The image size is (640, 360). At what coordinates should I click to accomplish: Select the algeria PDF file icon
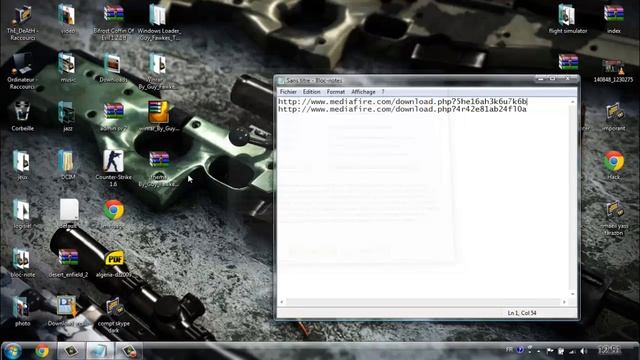point(114,262)
